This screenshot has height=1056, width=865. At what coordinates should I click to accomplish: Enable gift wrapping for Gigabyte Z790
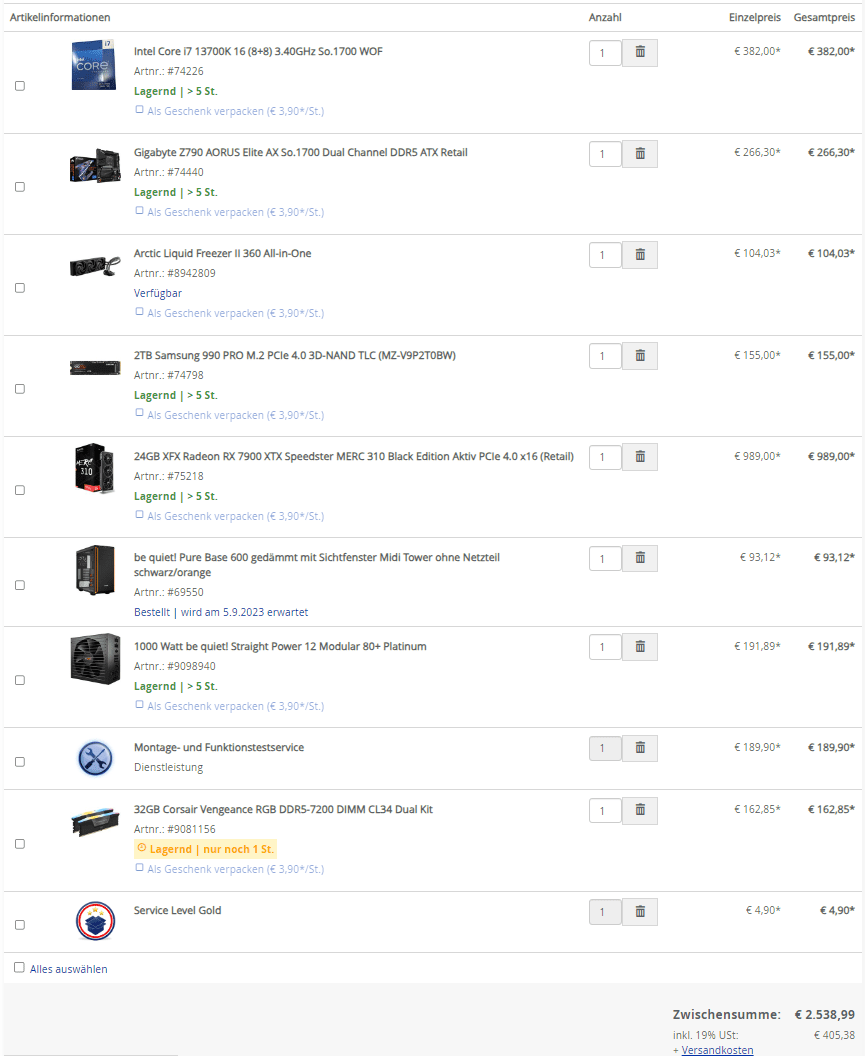coord(139,210)
